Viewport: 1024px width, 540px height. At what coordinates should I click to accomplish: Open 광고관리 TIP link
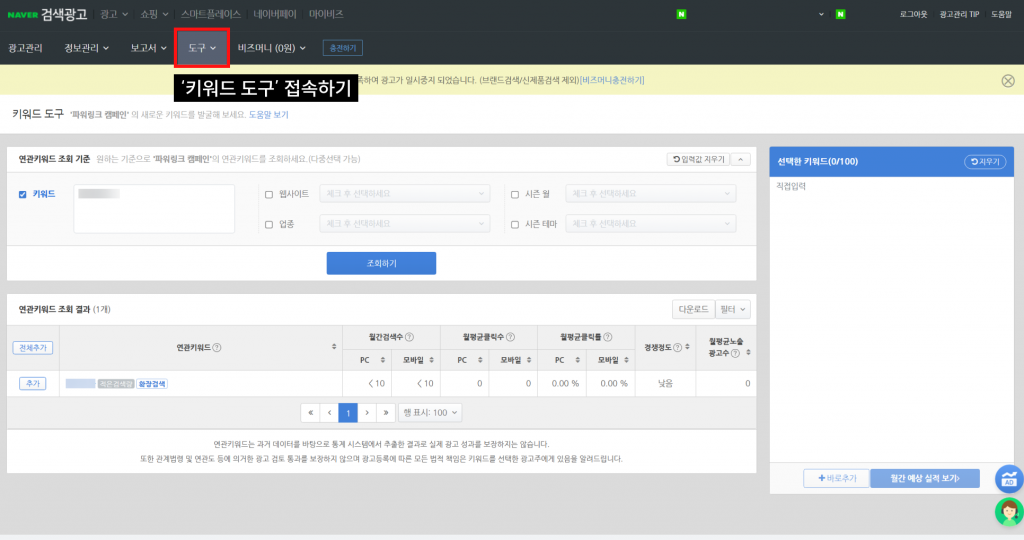(x=959, y=14)
